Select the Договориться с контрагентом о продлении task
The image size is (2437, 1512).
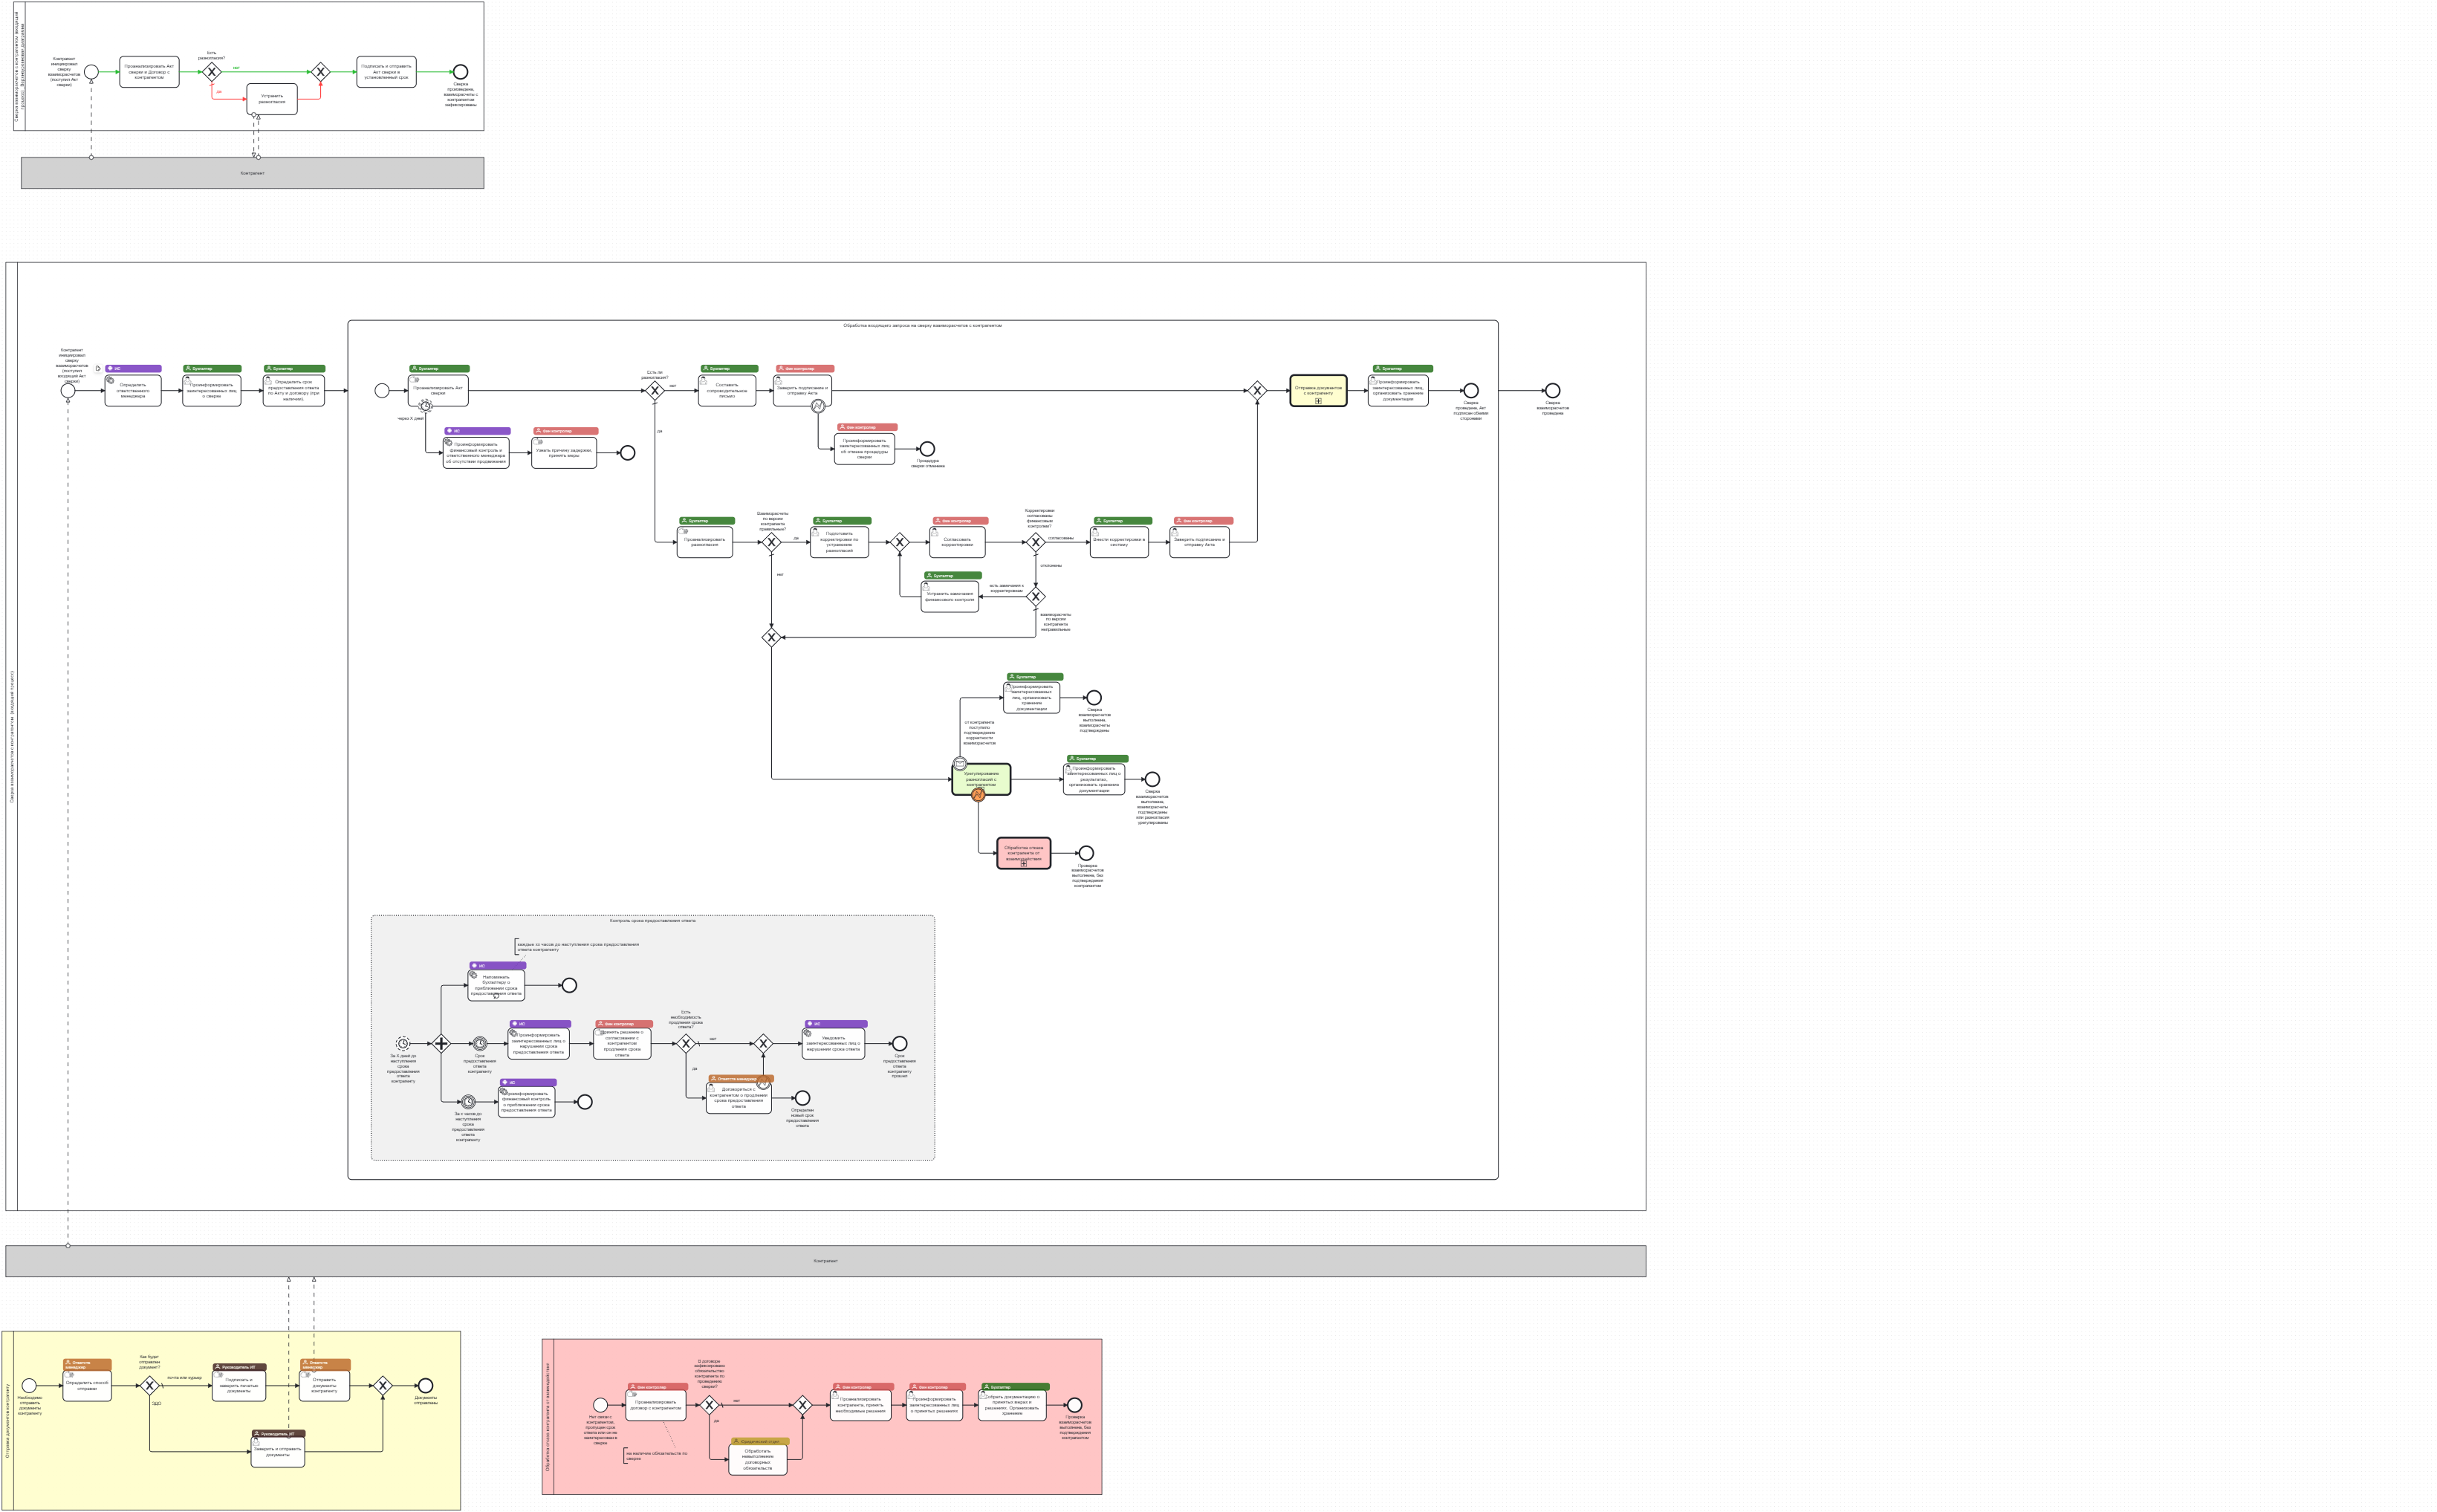(738, 1098)
